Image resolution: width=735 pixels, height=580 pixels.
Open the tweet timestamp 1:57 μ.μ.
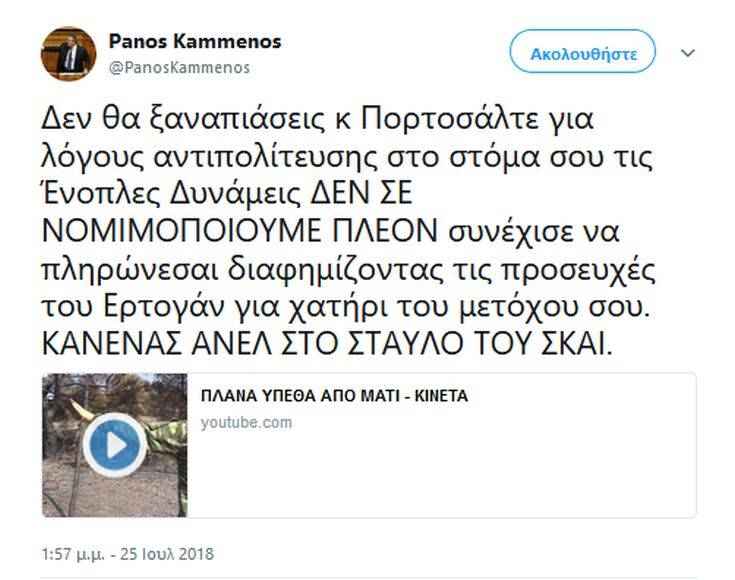point(73,554)
